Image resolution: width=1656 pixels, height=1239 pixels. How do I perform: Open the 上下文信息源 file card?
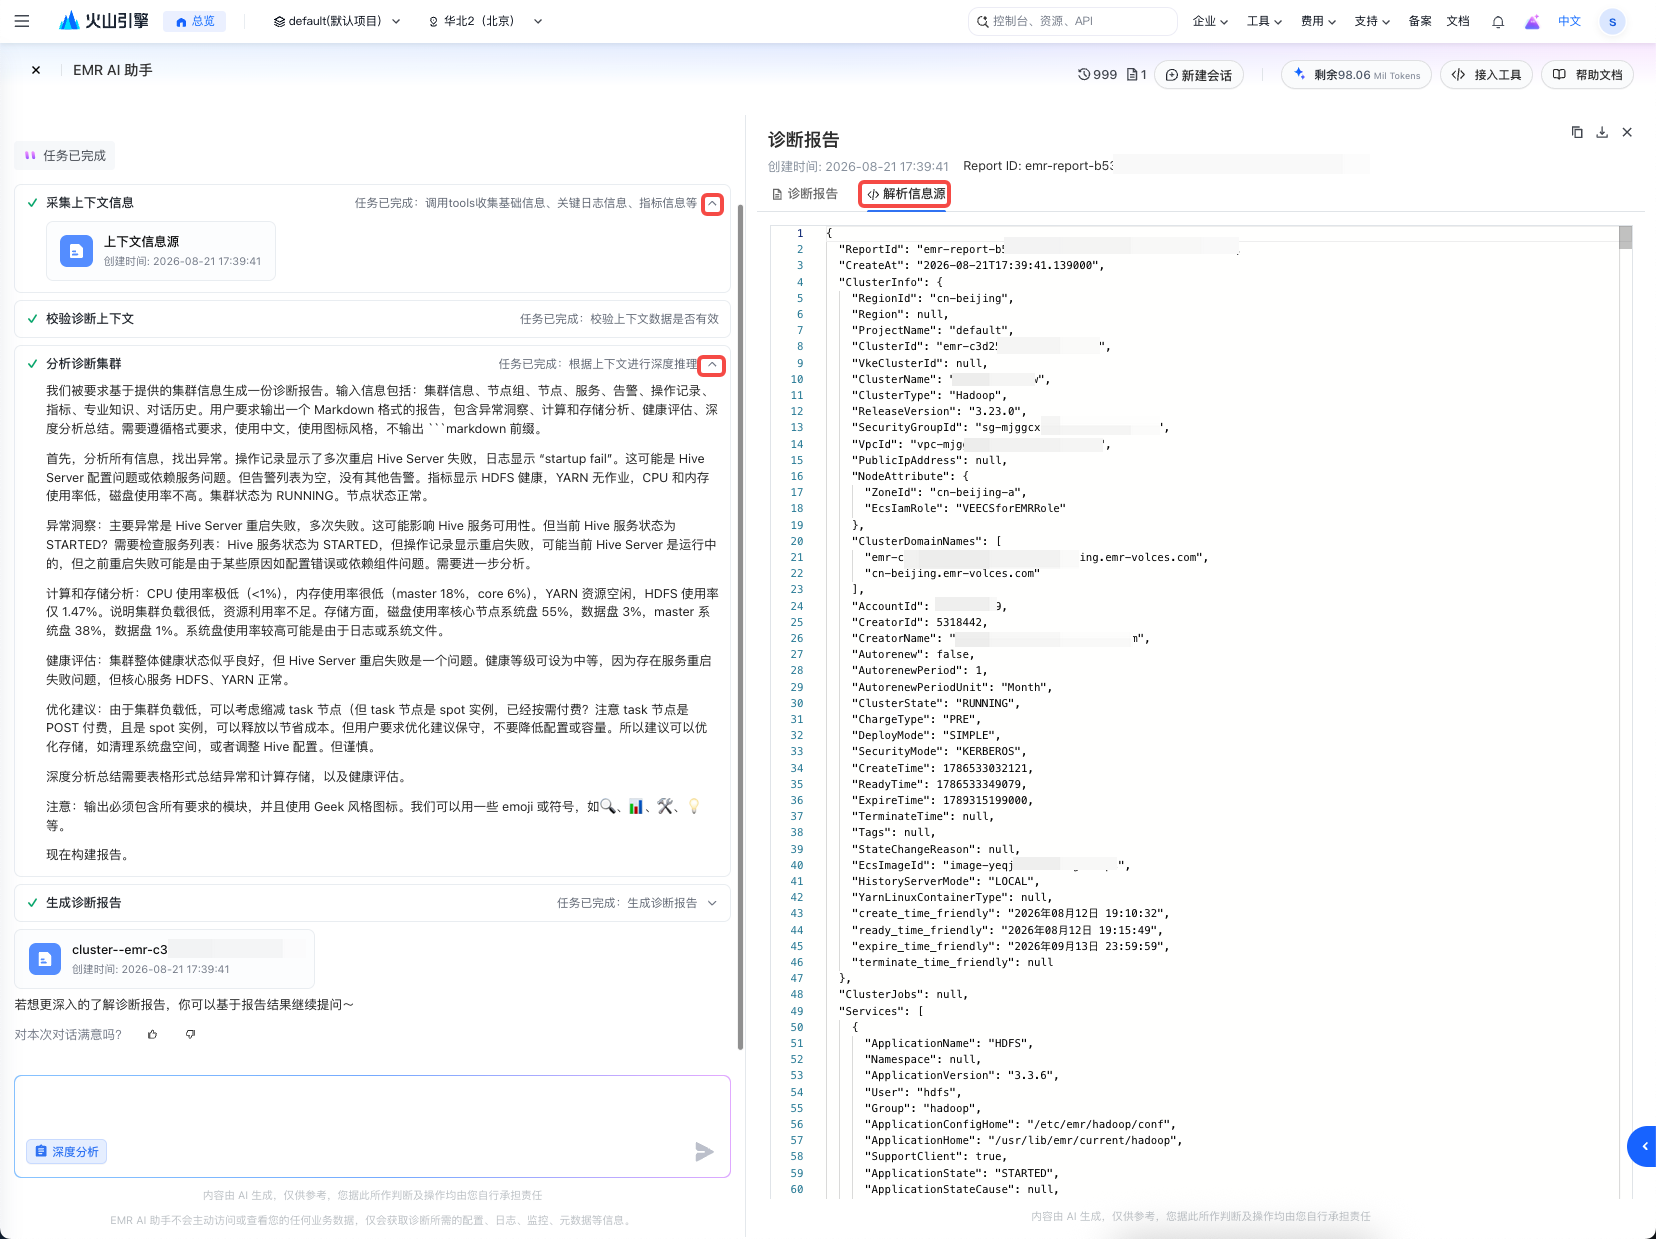(161, 251)
